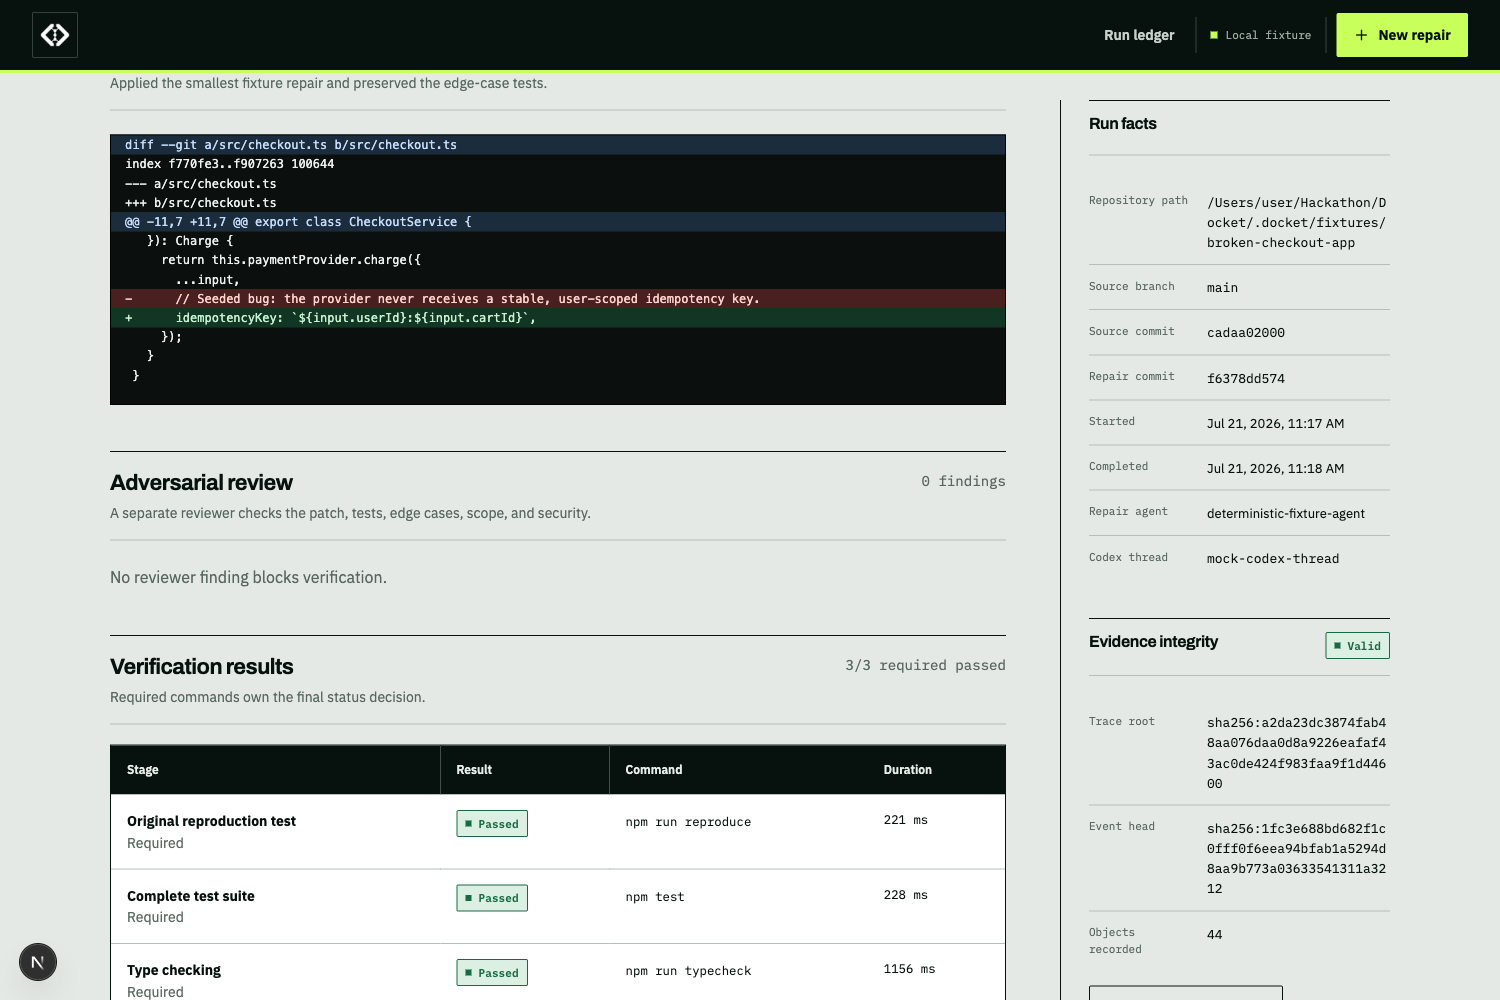The width and height of the screenshot is (1500, 1000).
Task: Click the @@ hunk header line
Action: tap(558, 222)
